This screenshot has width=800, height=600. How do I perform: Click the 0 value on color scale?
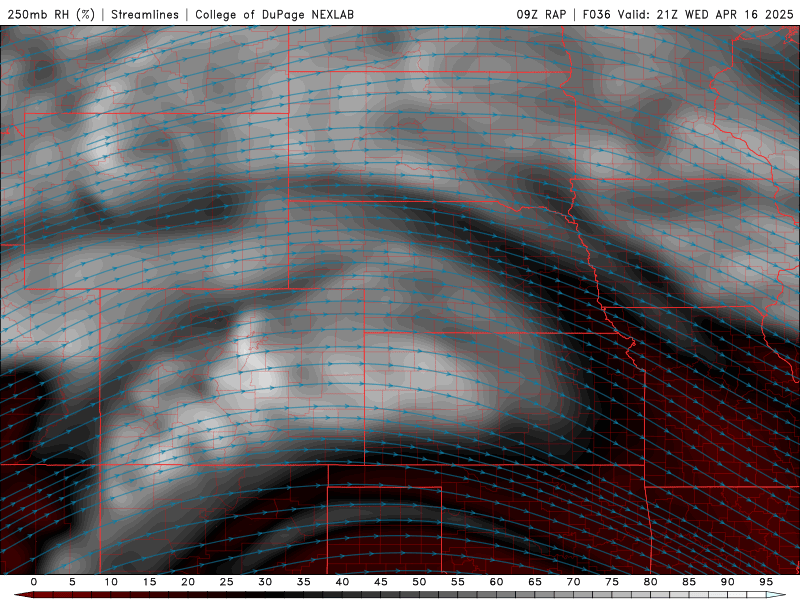34,582
